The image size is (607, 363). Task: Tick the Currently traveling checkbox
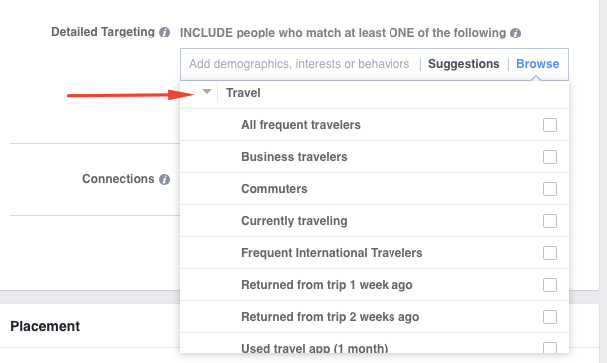tap(550, 221)
